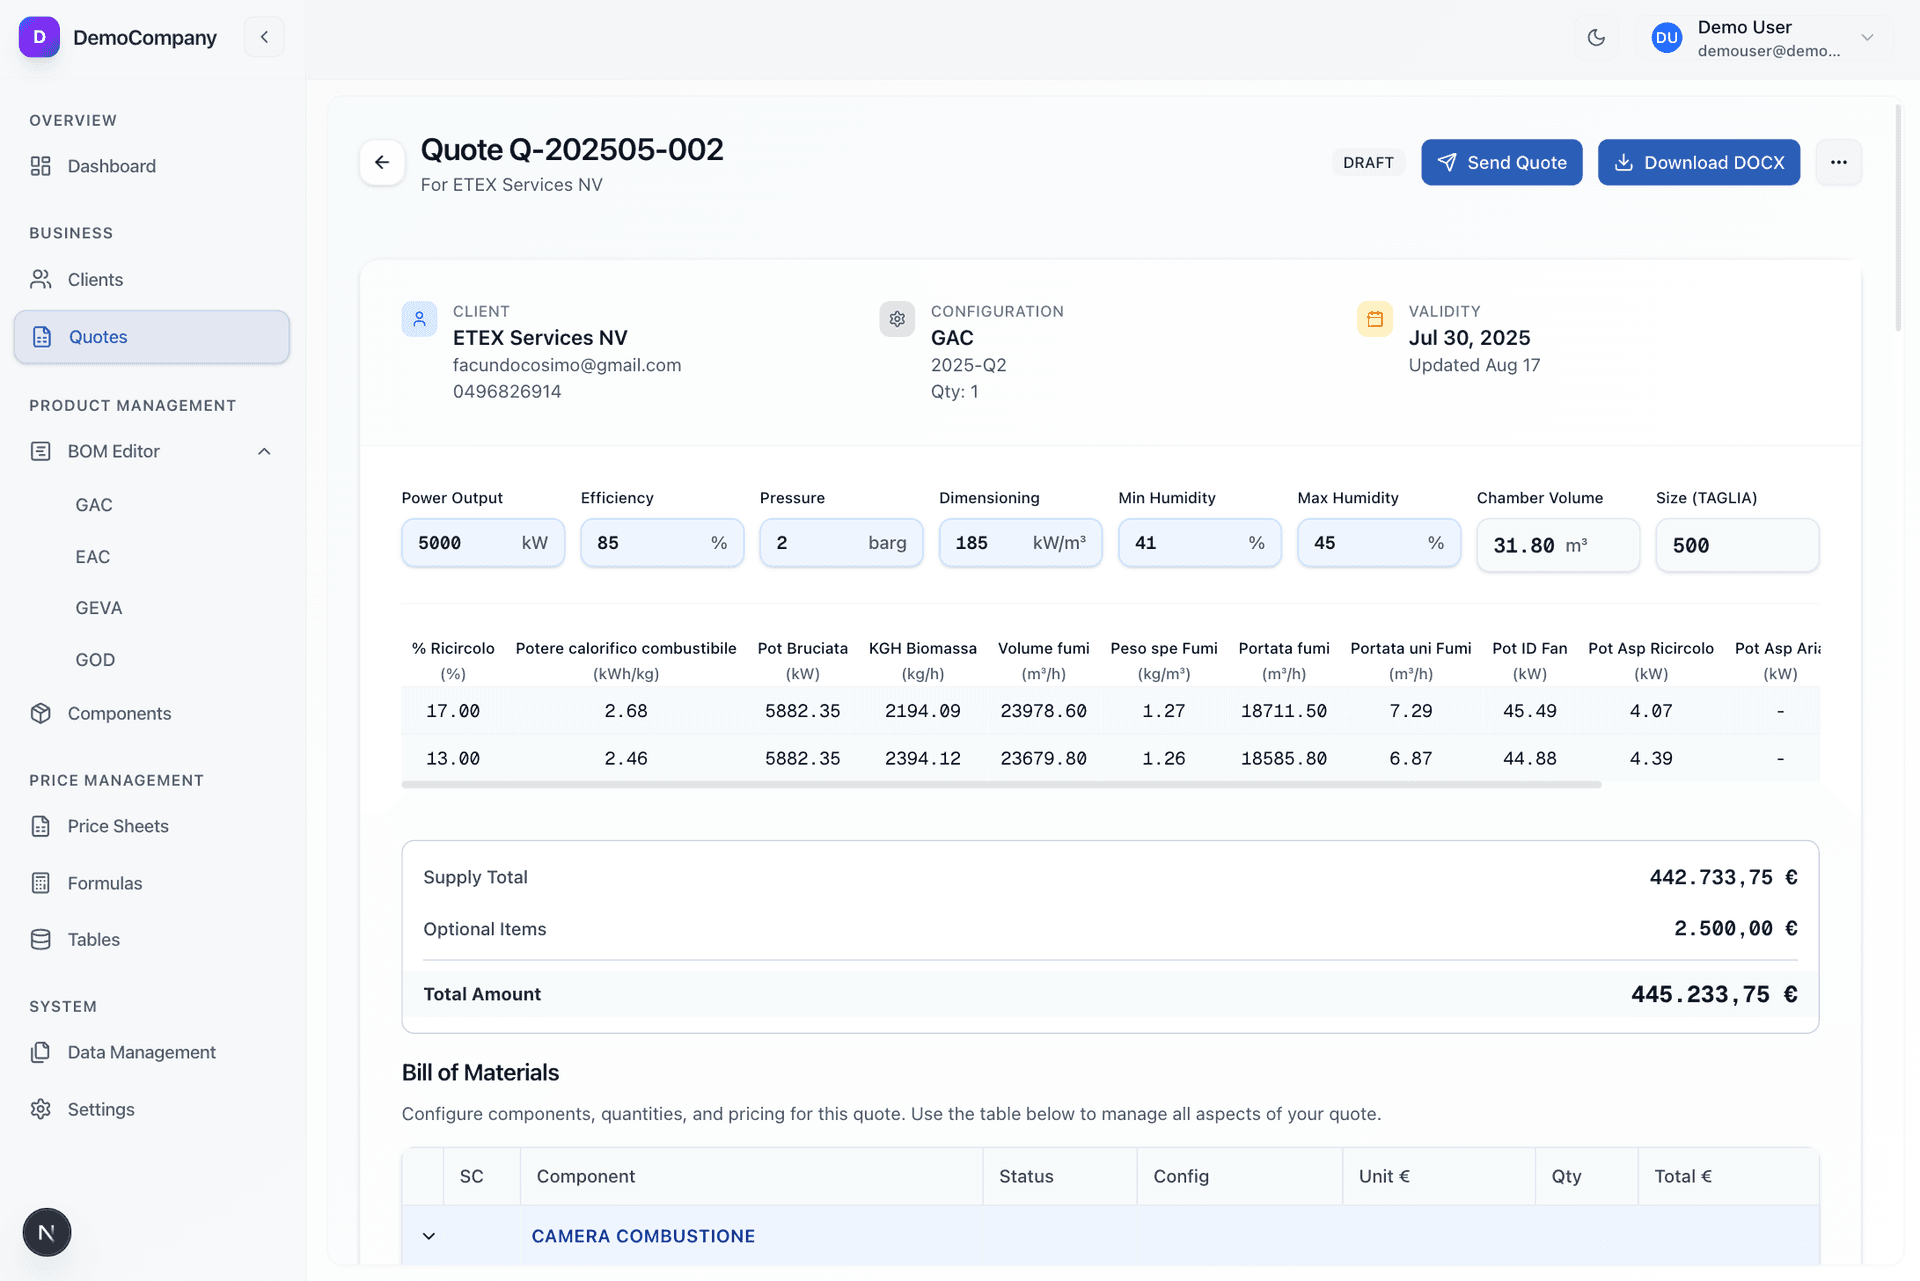1920x1281 pixels.
Task: Click the Formulas calculator icon
Action: point(40,883)
